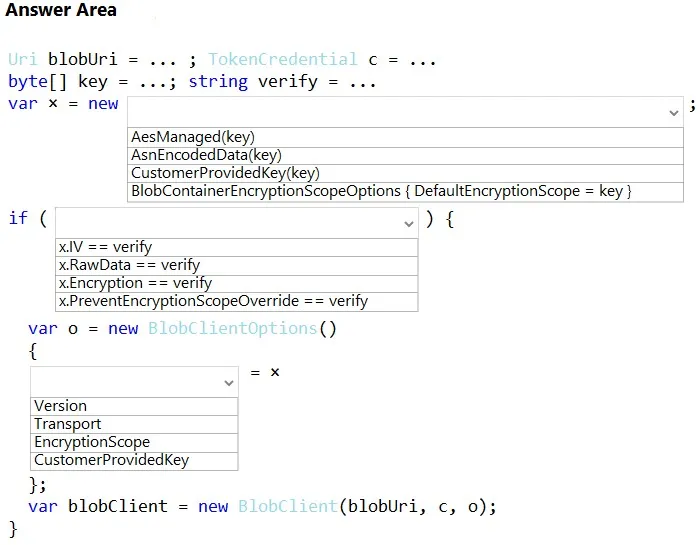The width and height of the screenshot is (700, 545).
Task: Choose BlobContainerEncryptionScopeOptions option
Action: click(x=405, y=191)
